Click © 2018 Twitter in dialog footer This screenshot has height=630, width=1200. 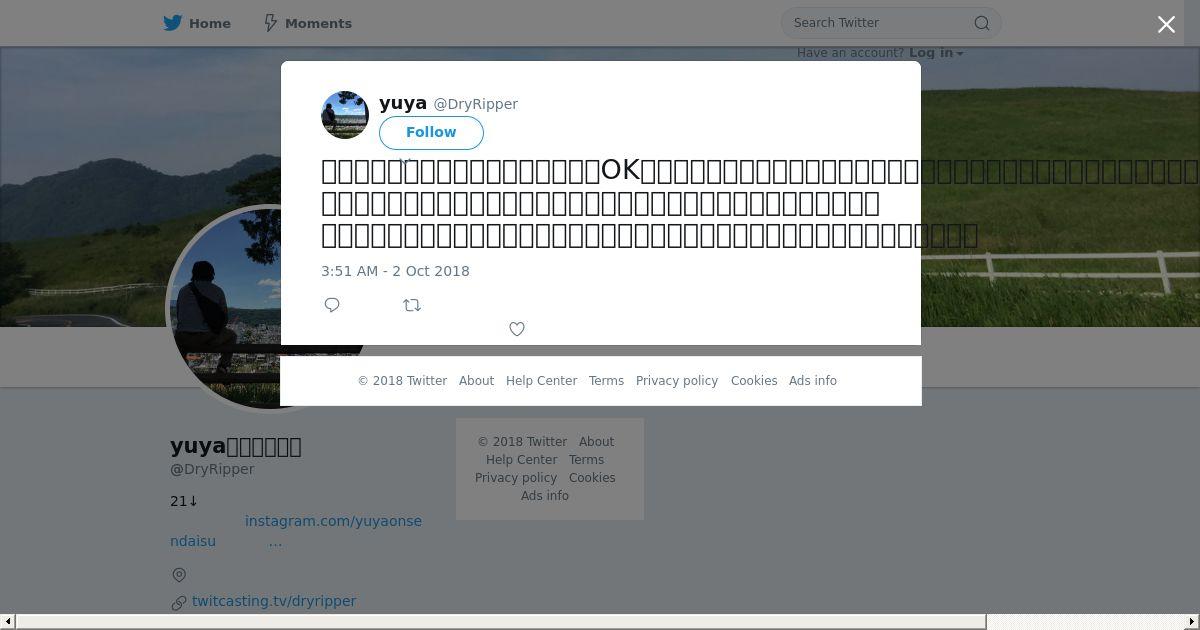[x=402, y=381]
